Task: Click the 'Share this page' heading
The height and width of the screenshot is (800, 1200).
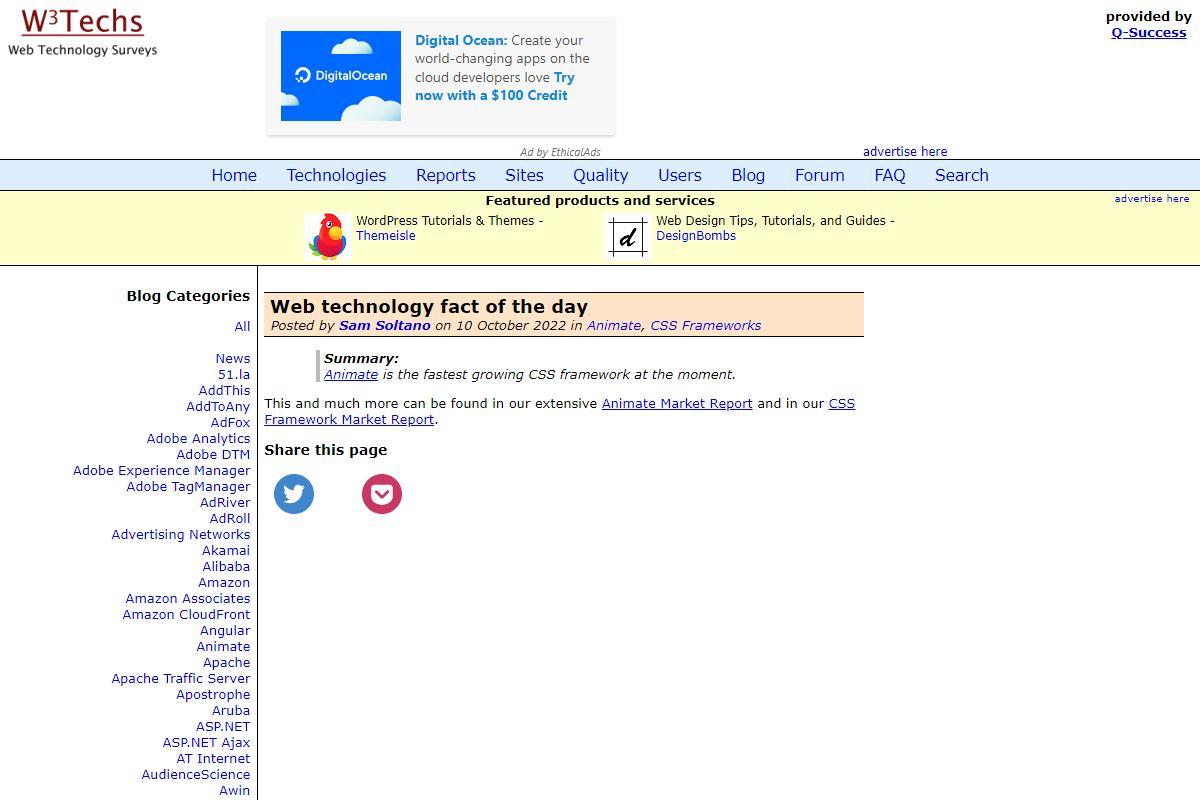Action: tap(326, 450)
